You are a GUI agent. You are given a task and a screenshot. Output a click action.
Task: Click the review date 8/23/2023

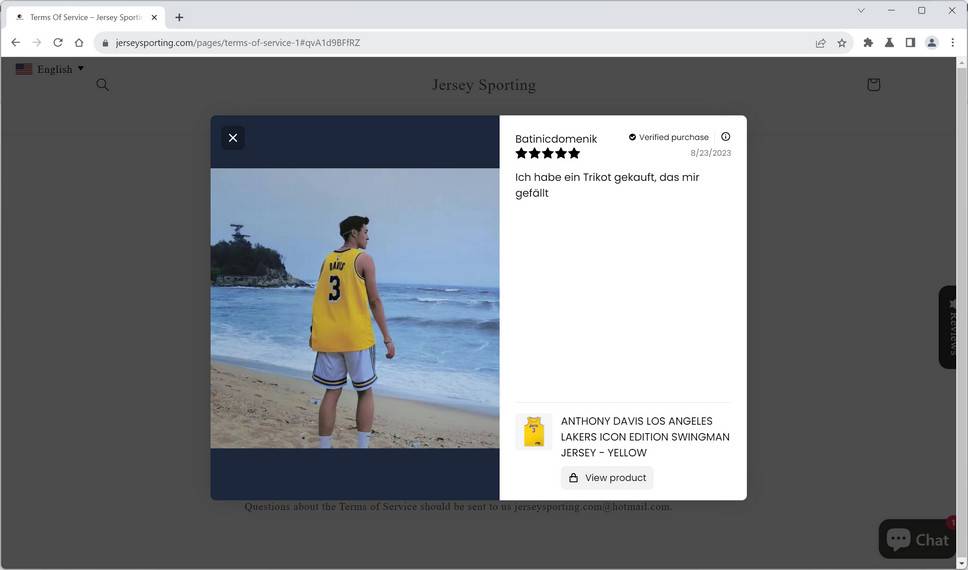click(711, 153)
